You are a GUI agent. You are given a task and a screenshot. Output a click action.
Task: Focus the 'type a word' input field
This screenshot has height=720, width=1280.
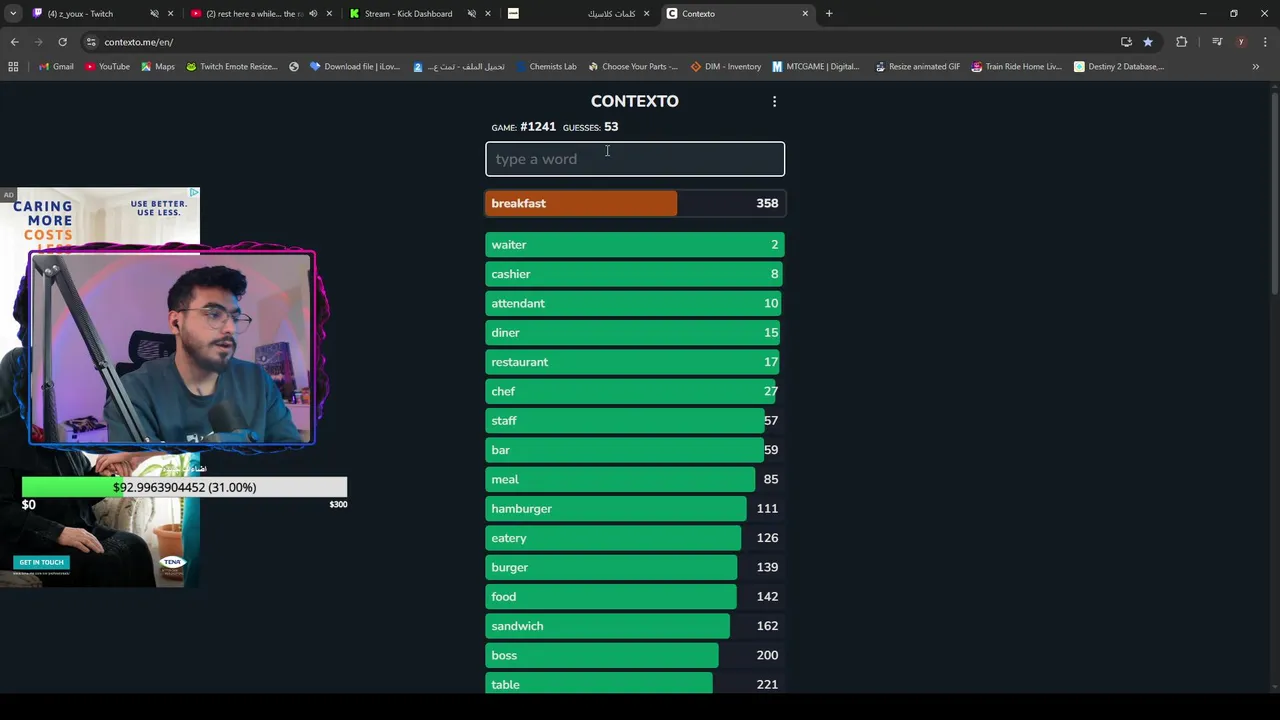point(635,159)
